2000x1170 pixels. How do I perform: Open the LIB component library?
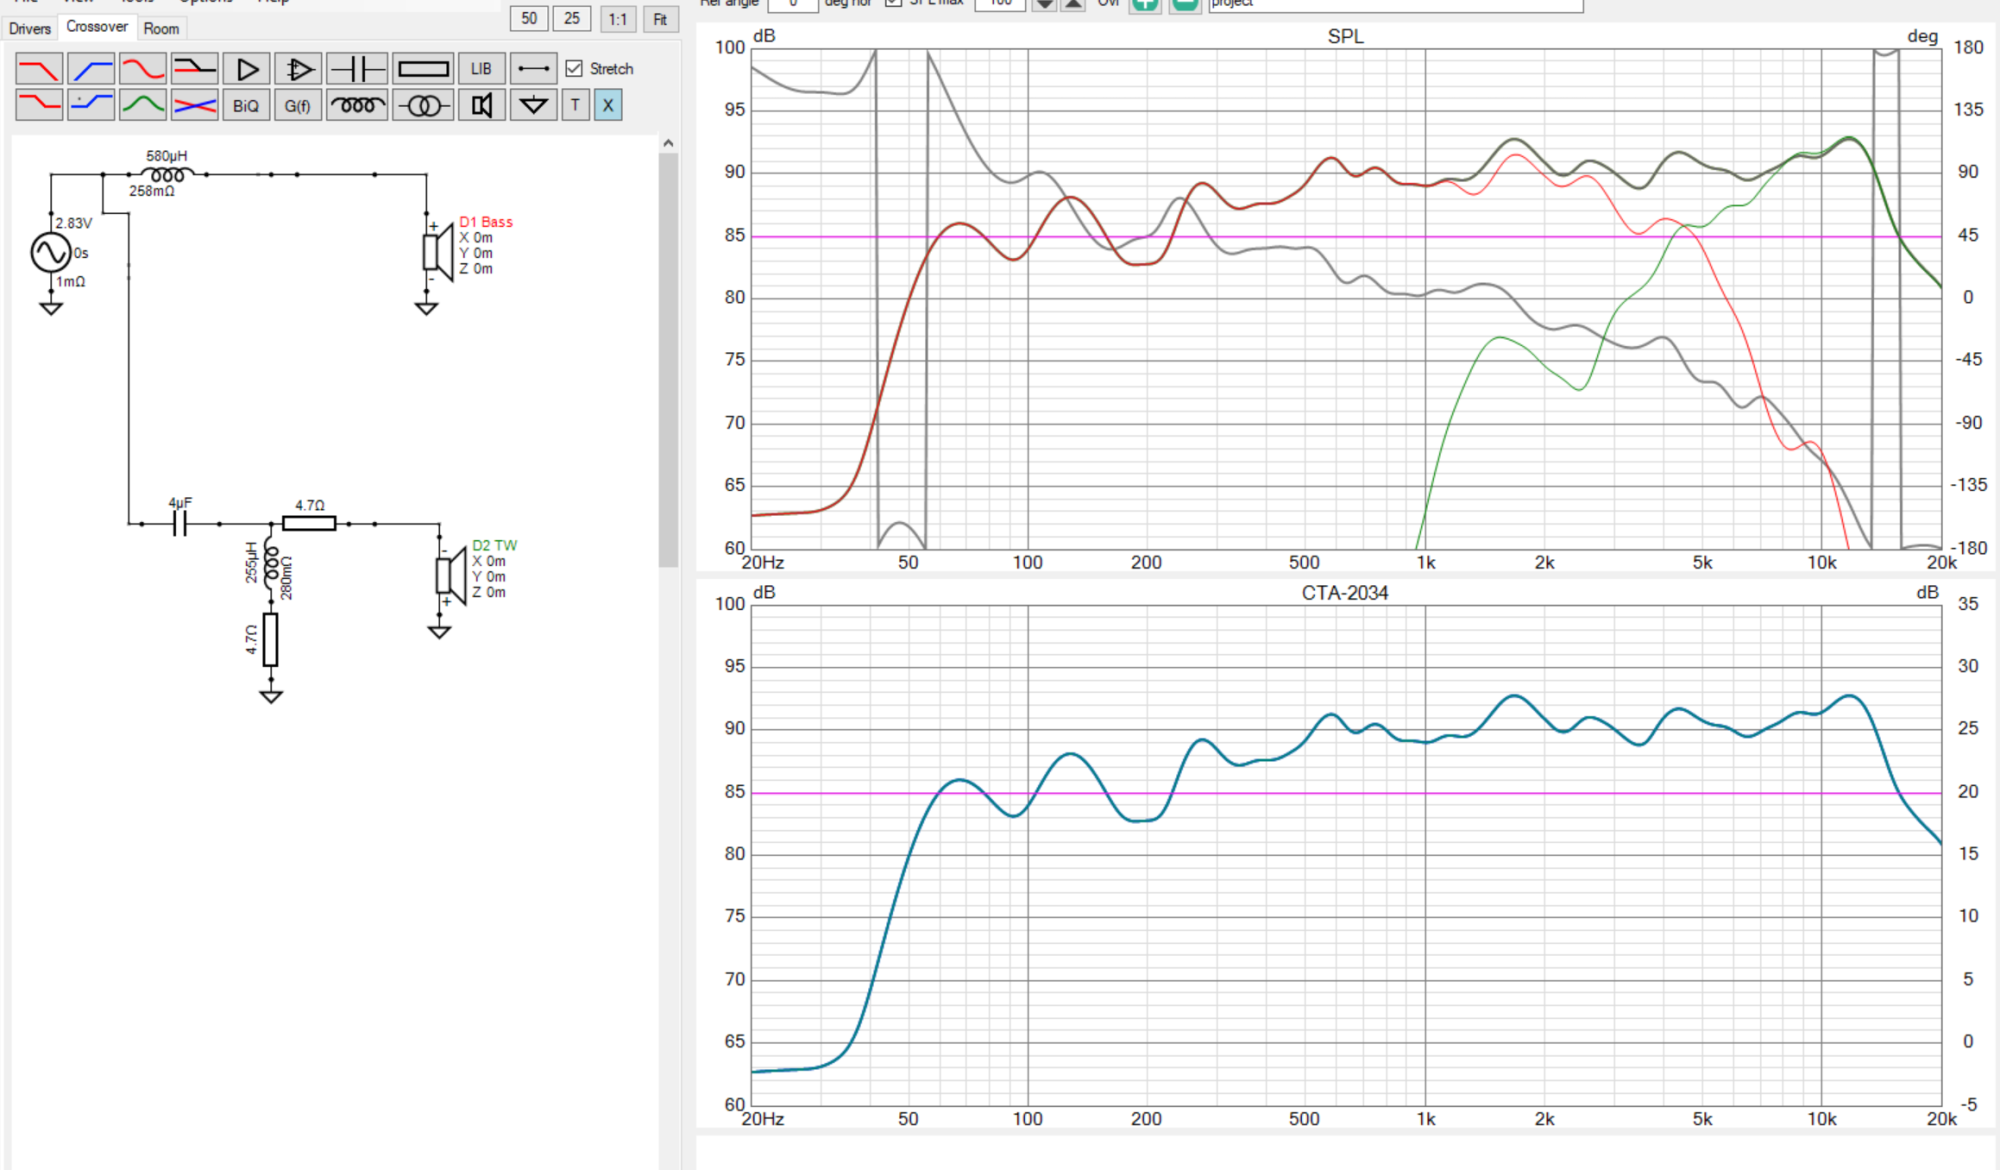481,69
